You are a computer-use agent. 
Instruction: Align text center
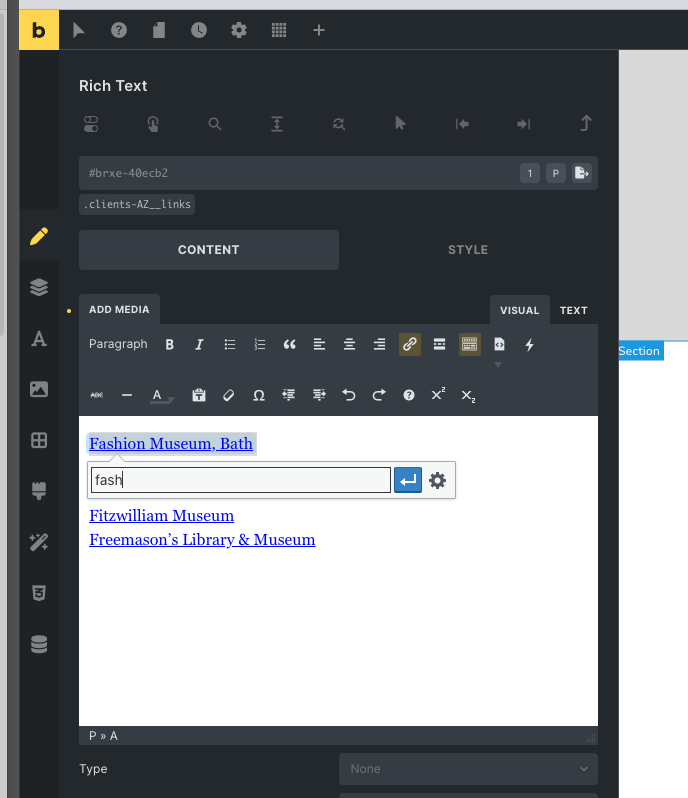coord(349,345)
